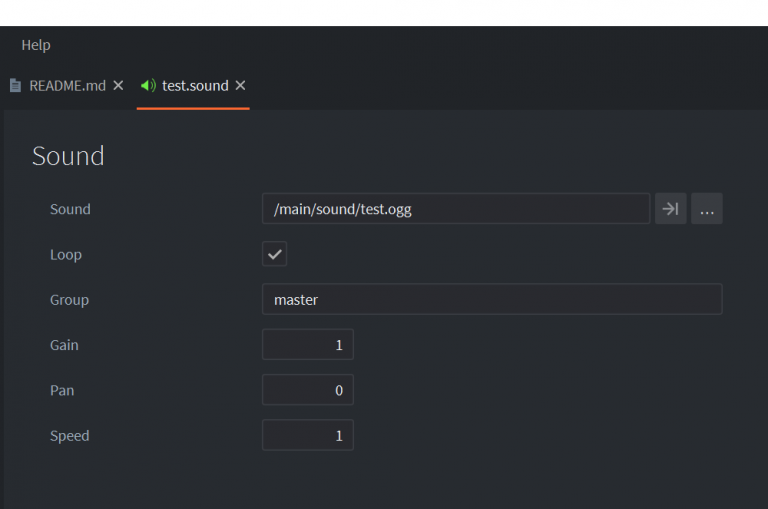Click the large Sound heading
Image resolution: width=768 pixels, height=509 pixels.
click(x=68, y=156)
